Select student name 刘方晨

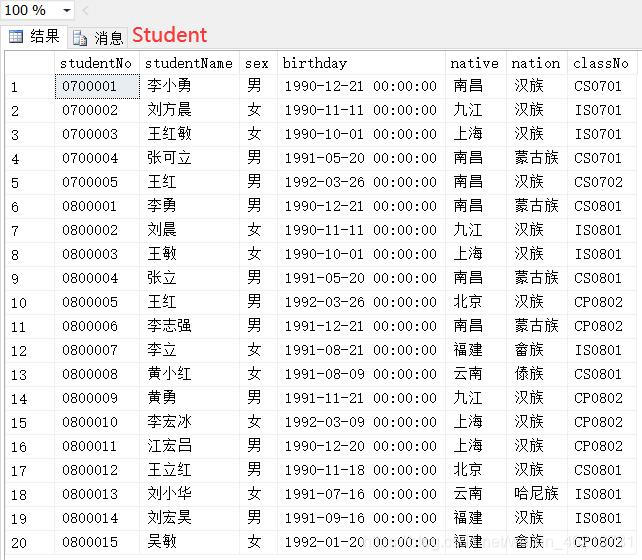(170, 110)
